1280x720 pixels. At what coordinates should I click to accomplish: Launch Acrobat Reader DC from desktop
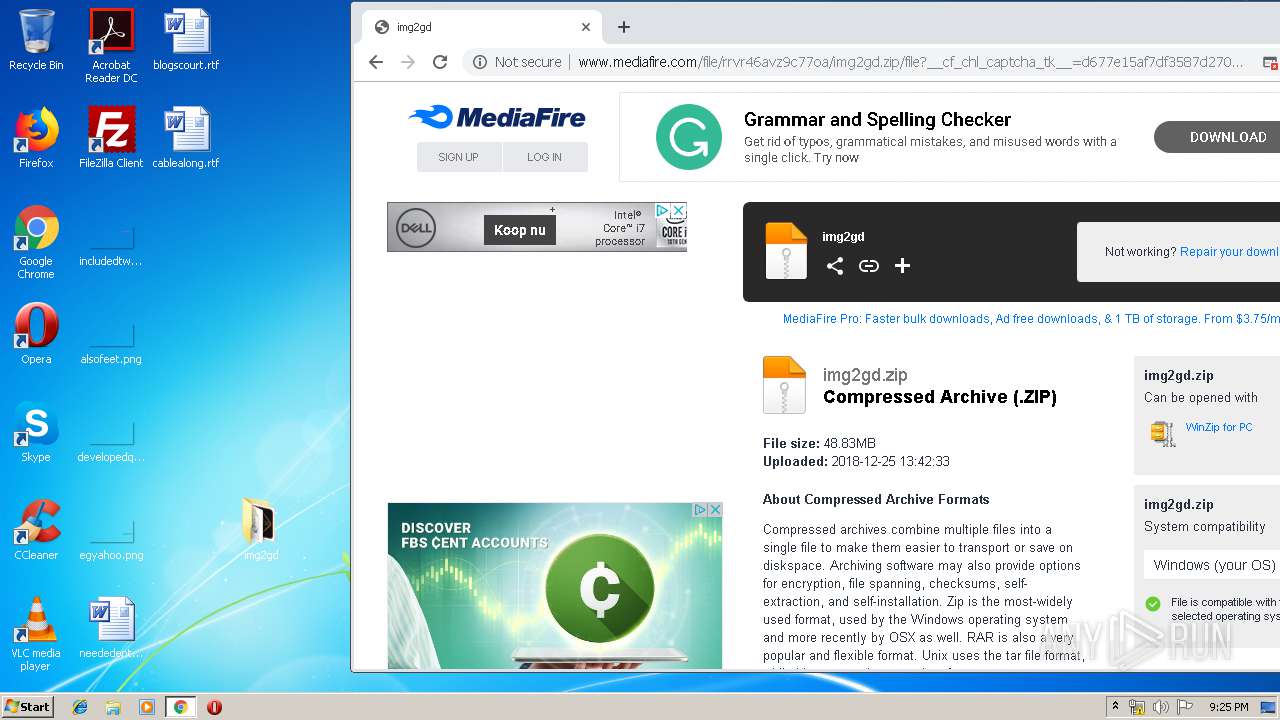tap(111, 46)
